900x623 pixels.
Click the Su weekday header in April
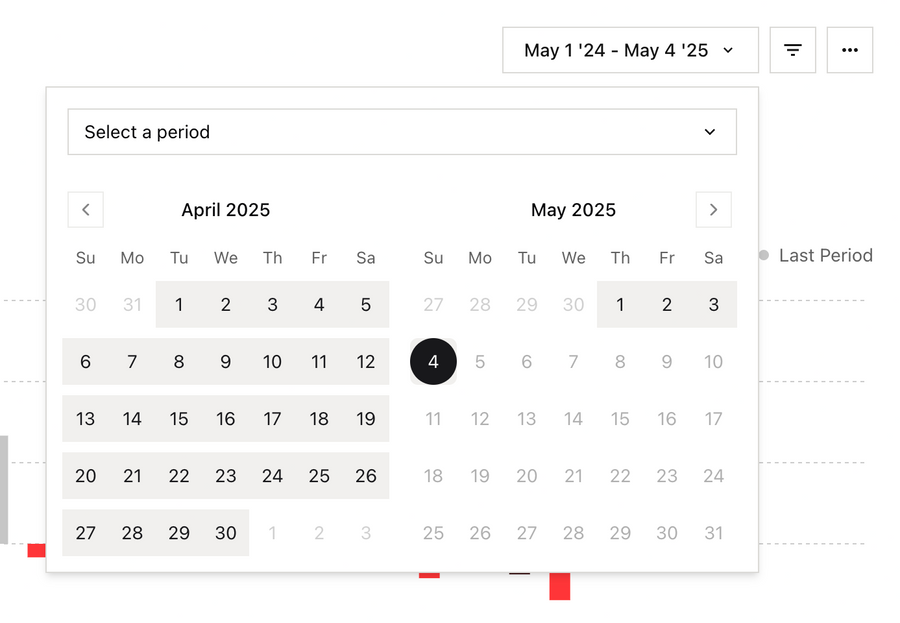[x=85, y=257]
